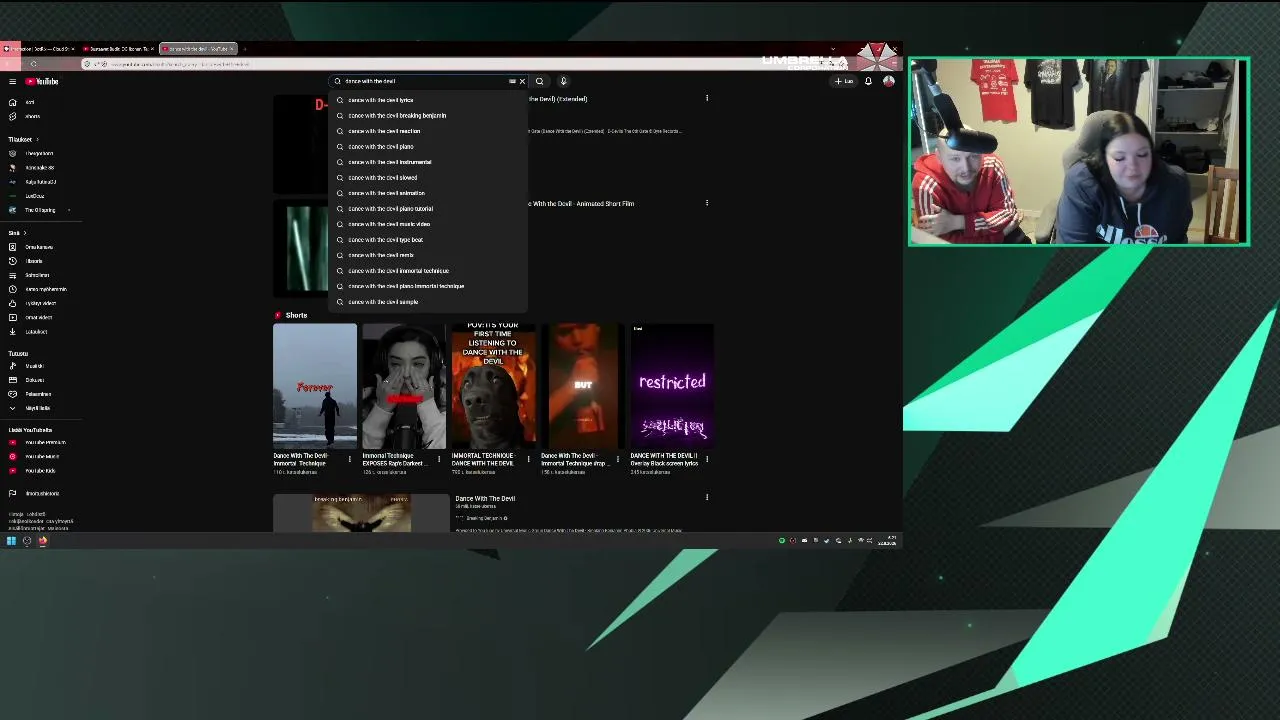Open options for Animated Short Film result
1280x720 pixels.
point(707,203)
